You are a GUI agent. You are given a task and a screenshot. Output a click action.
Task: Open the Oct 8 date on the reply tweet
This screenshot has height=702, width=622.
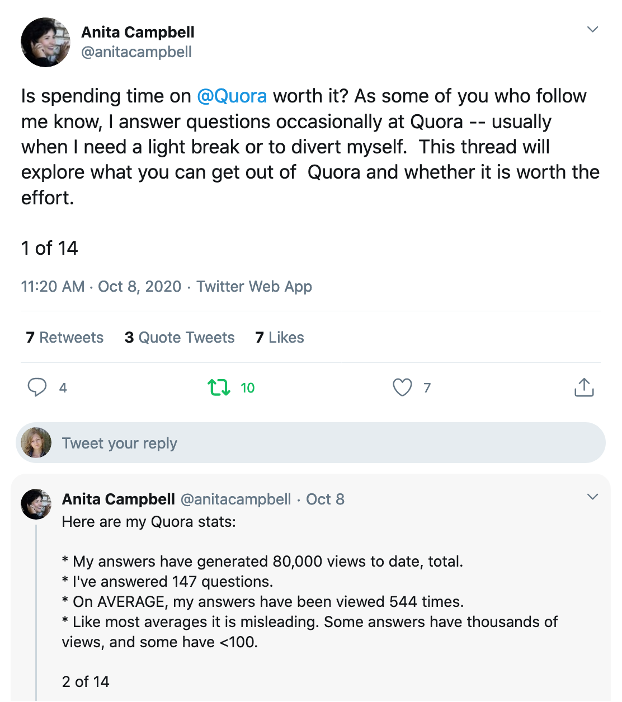[x=325, y=499]
